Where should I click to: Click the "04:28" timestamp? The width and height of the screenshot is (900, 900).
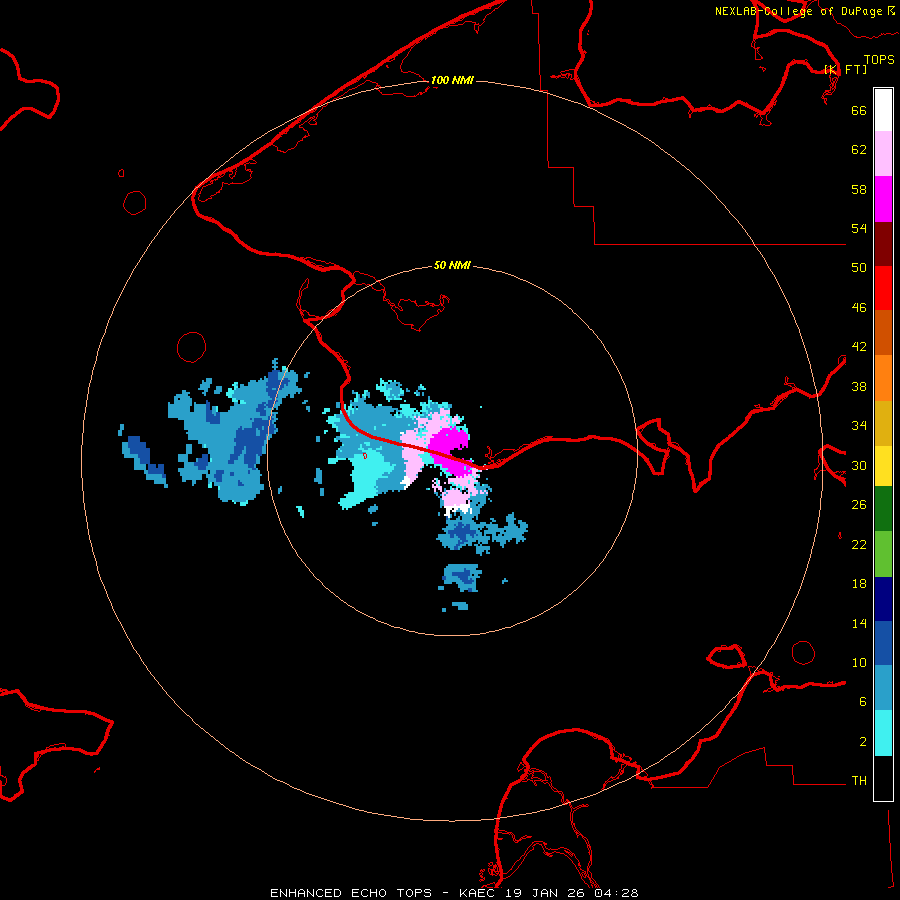(616, 893)
